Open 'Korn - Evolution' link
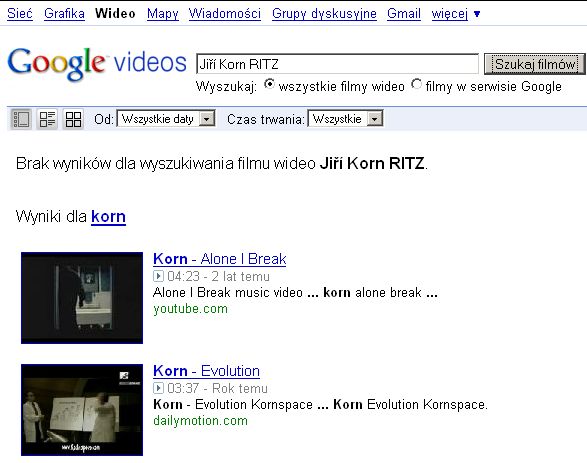The width and height of the screenshot is (587, 463). pos(206,371)
